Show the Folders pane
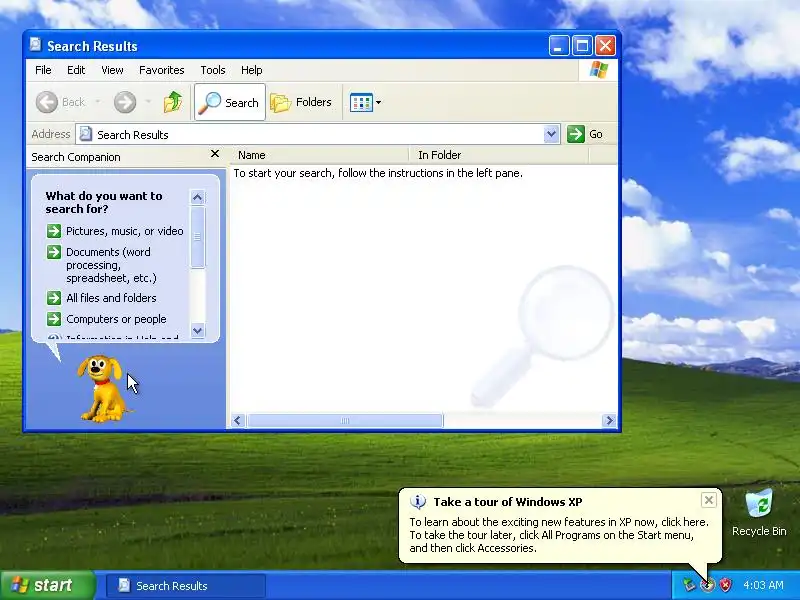Image resolution: width=800 pixels, height=600 pixels. tap(302, 103)
